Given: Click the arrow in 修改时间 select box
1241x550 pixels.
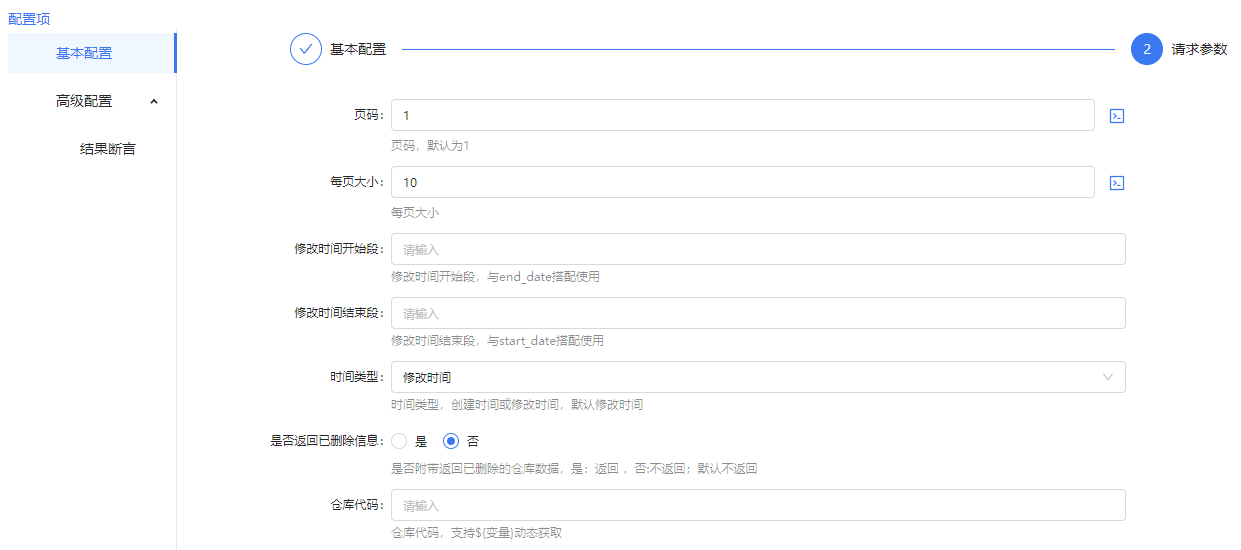Looking at the screenshot, I should point(1107,377).
